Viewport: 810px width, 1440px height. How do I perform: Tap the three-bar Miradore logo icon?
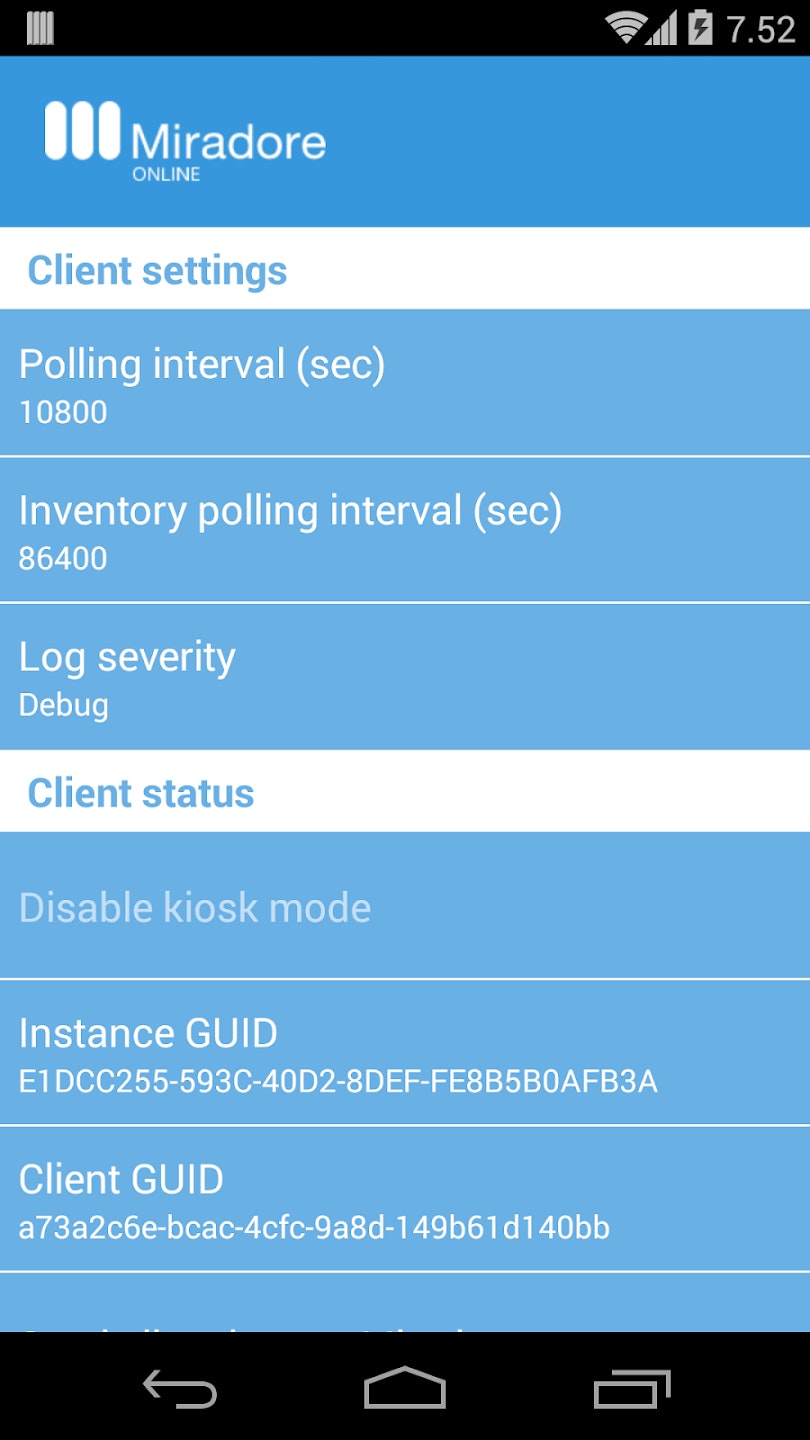82,130
